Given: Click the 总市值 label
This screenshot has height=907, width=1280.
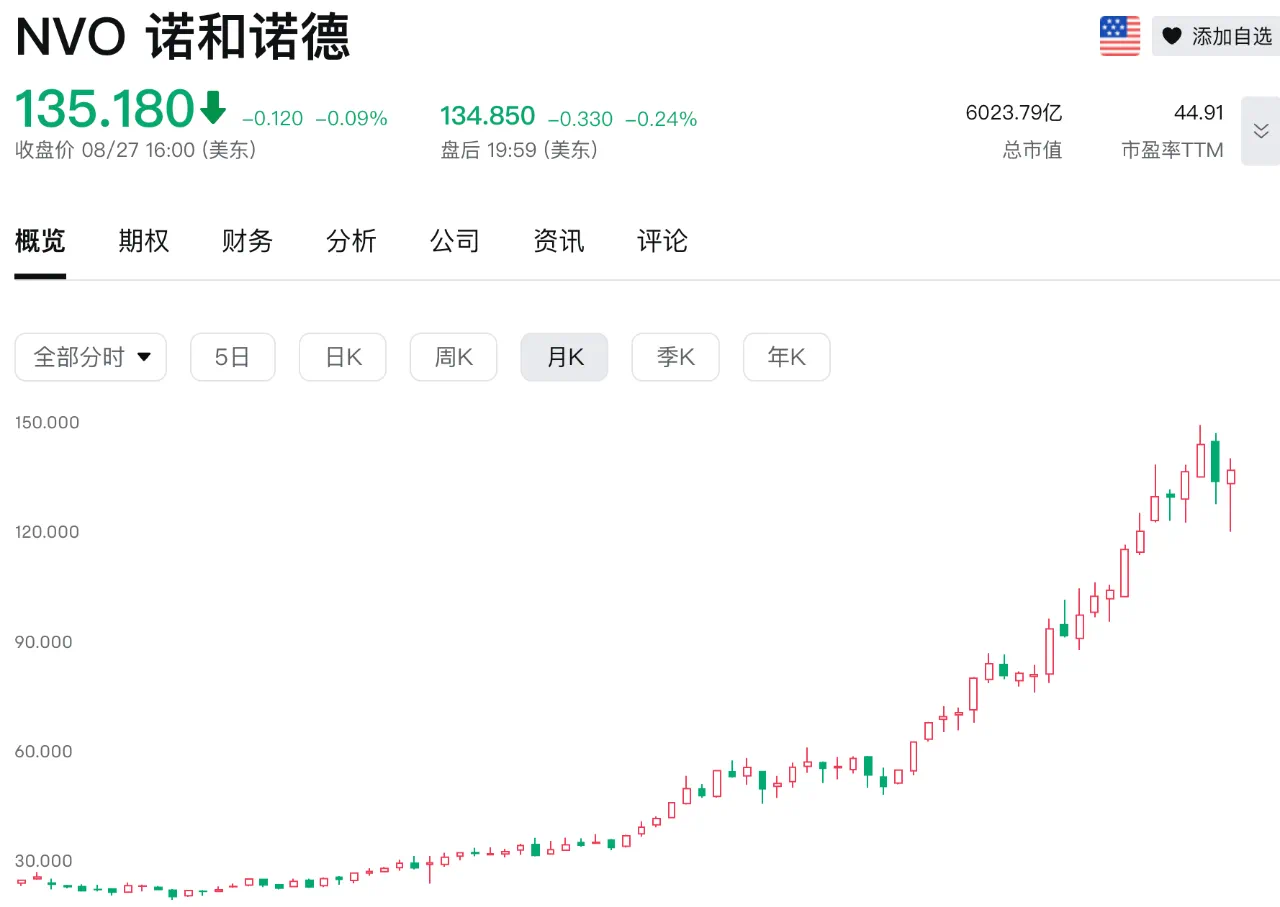Looking at the screenshot, I should coord(1033,150).
